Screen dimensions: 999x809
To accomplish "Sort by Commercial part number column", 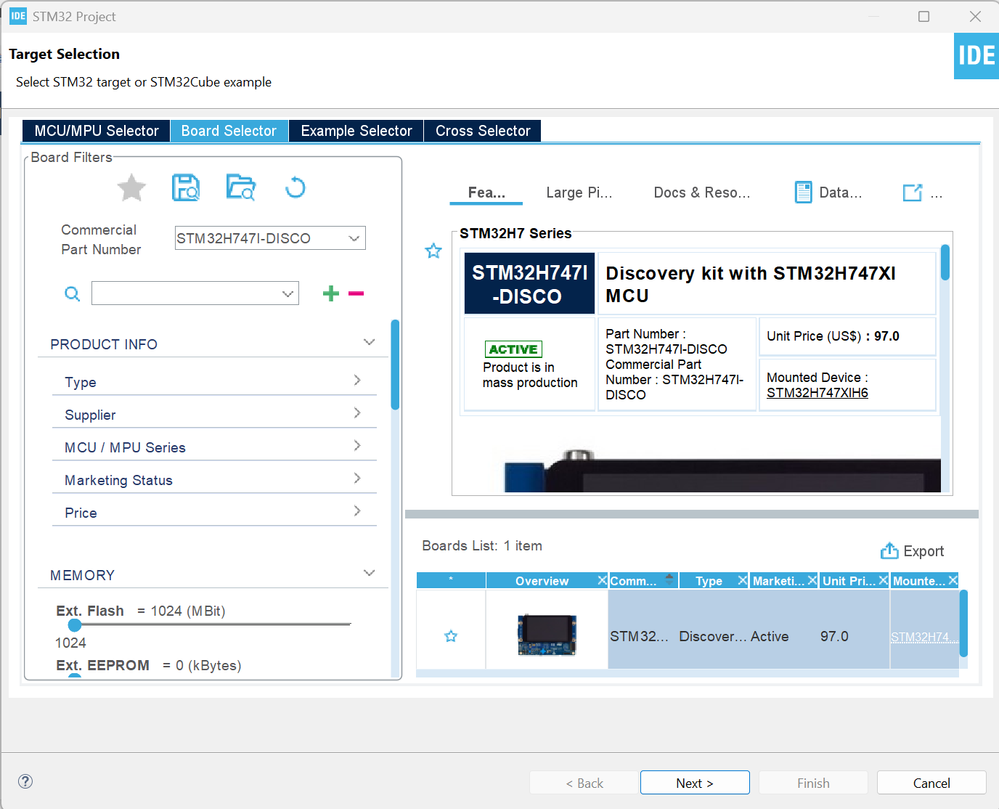I will (x=643, y=580).
